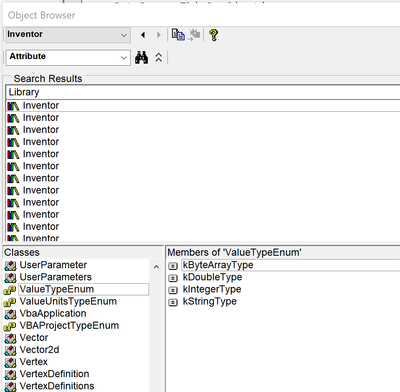400x392 pixels.
Task: Select kDoubleType member
Action: tap(212, 277)
